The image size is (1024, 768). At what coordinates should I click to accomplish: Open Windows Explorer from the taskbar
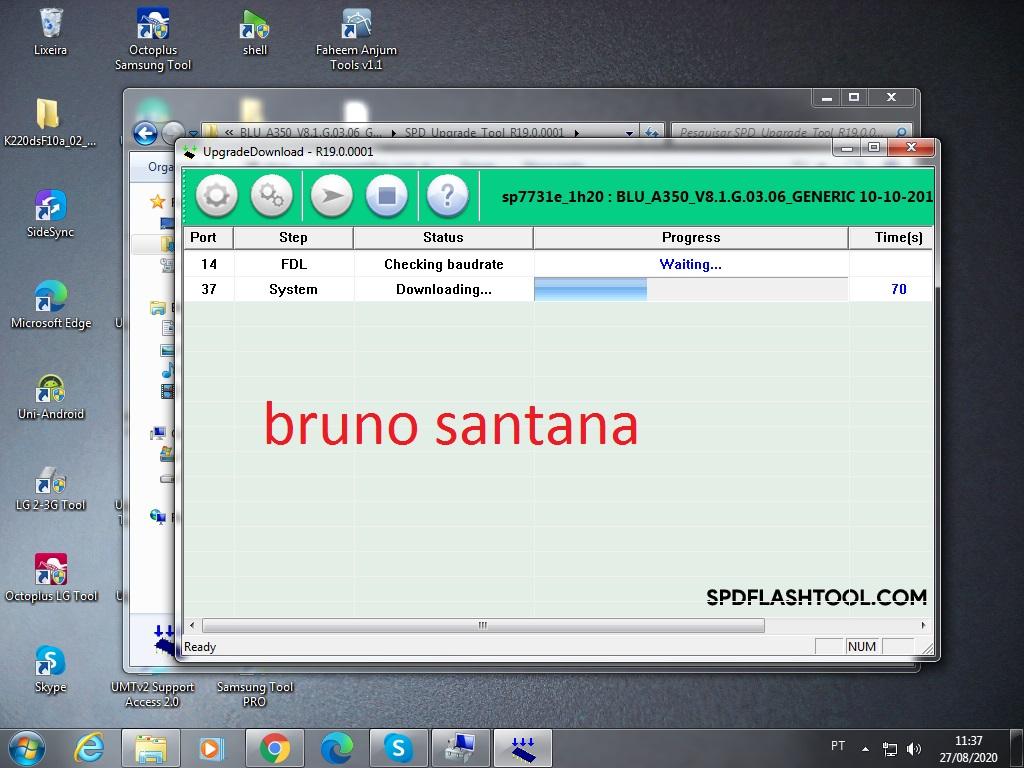pyautogui.click(x=151, y=748)
